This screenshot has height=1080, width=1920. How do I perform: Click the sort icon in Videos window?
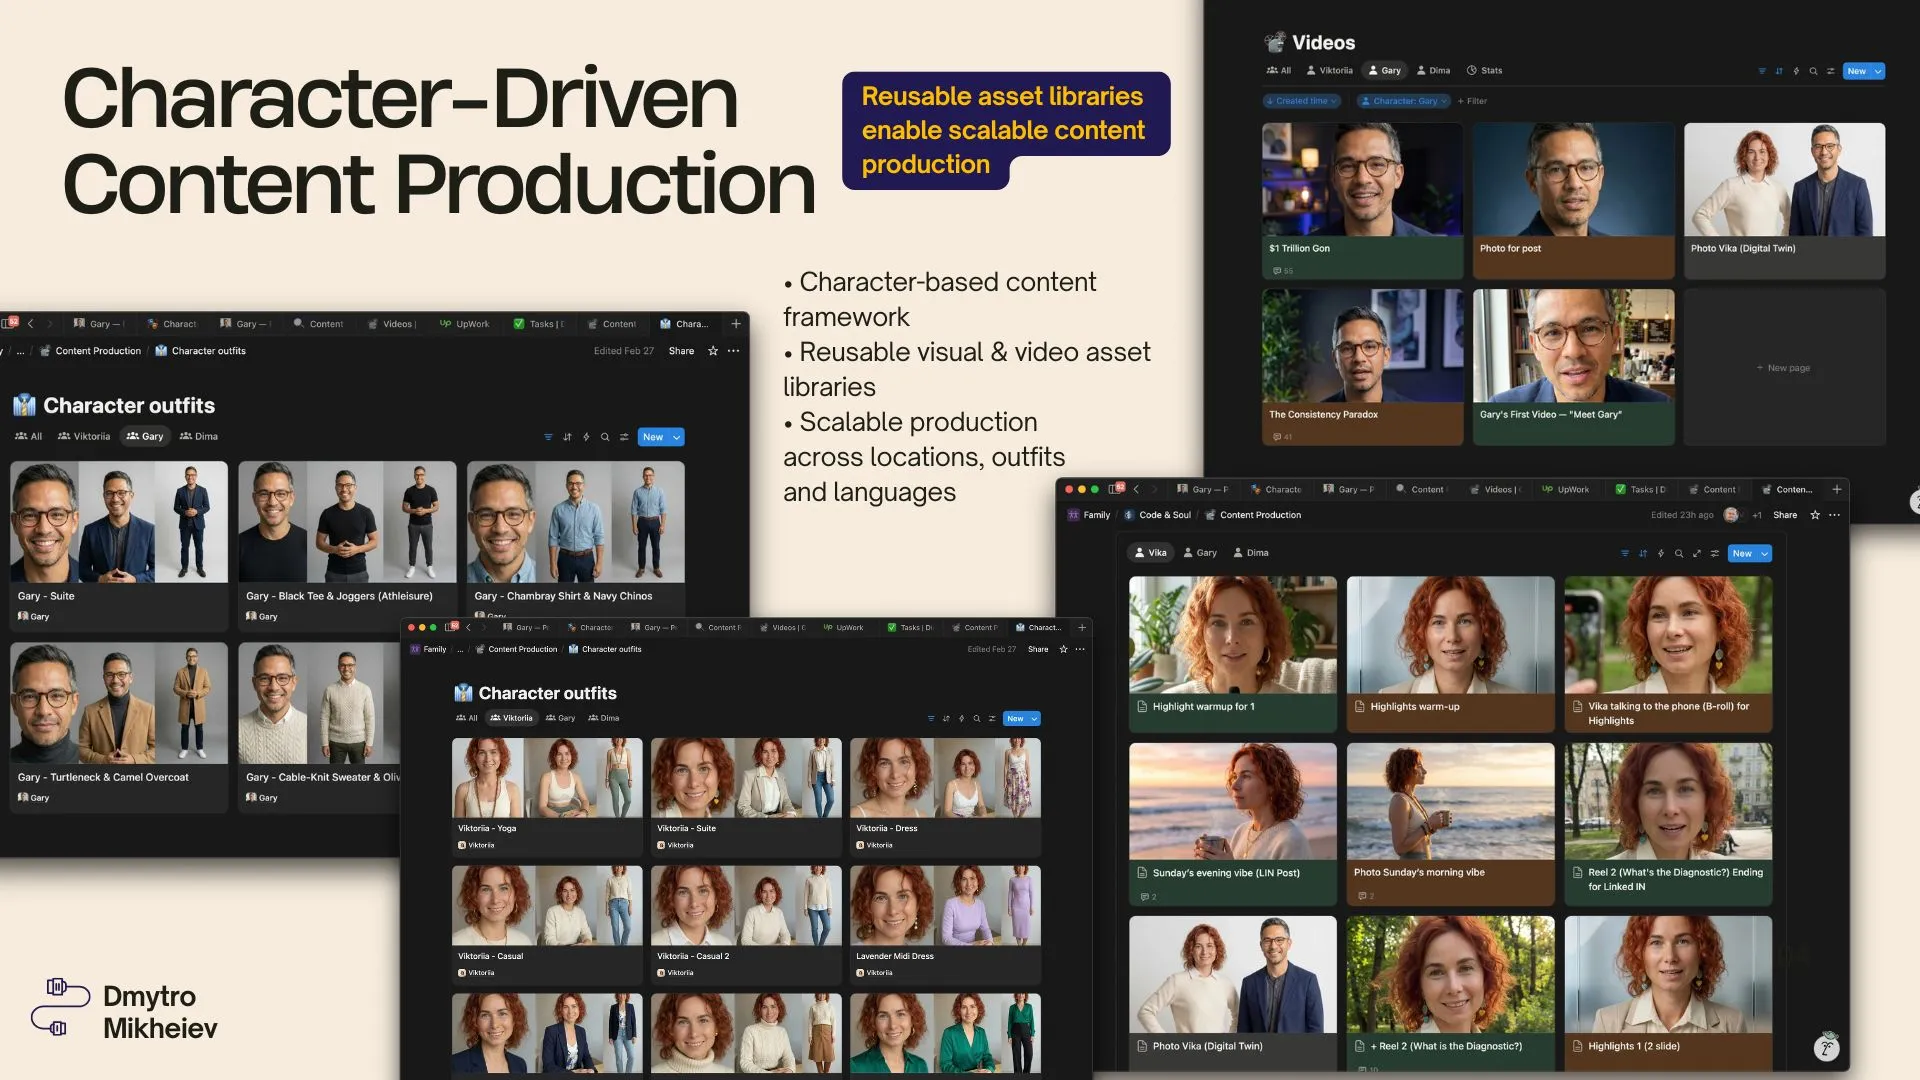[1778, 71]
